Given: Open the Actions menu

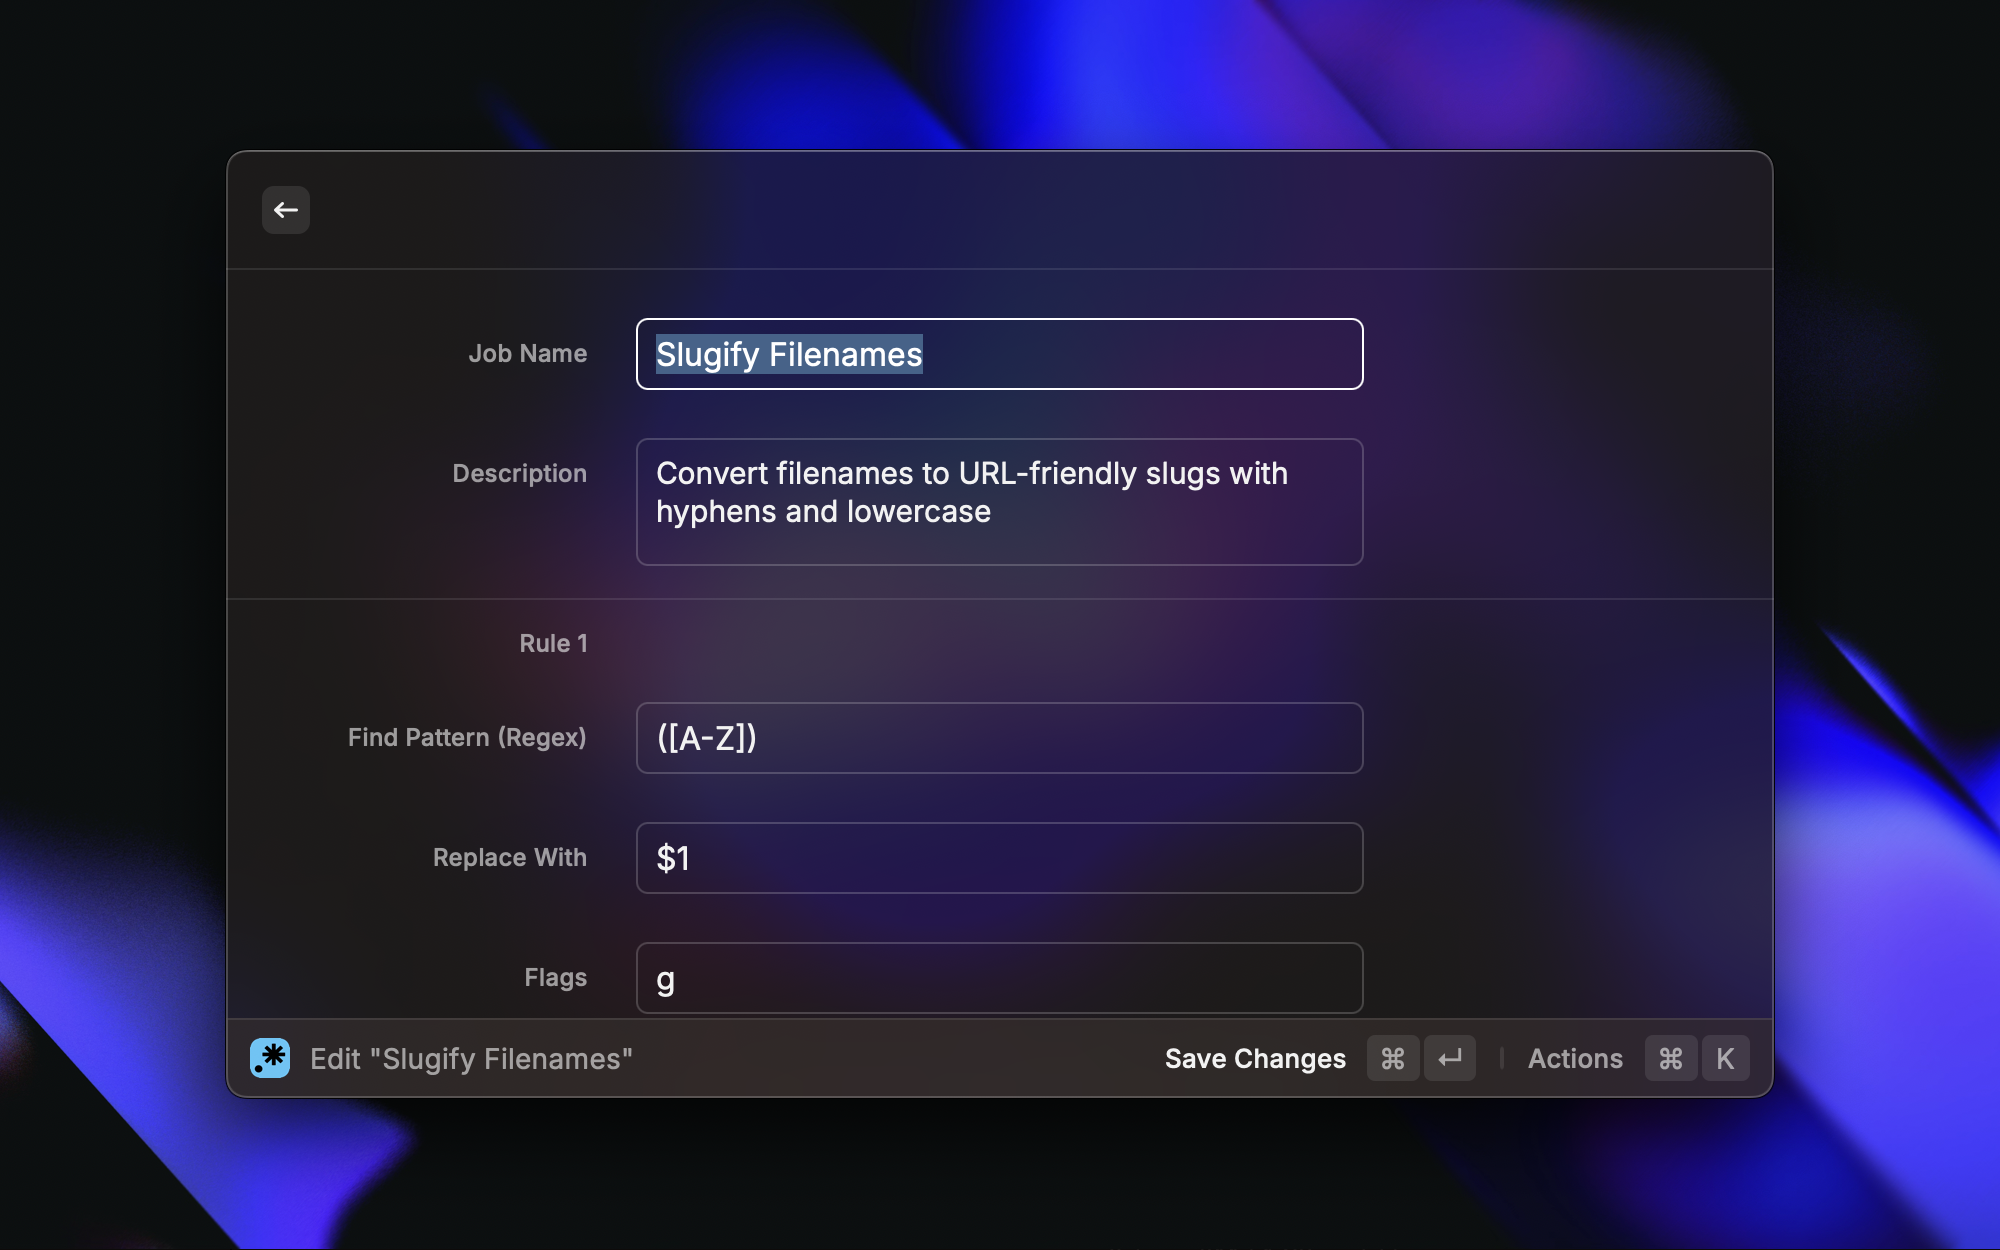Looking at the screenshot, I should 1575,1058.
